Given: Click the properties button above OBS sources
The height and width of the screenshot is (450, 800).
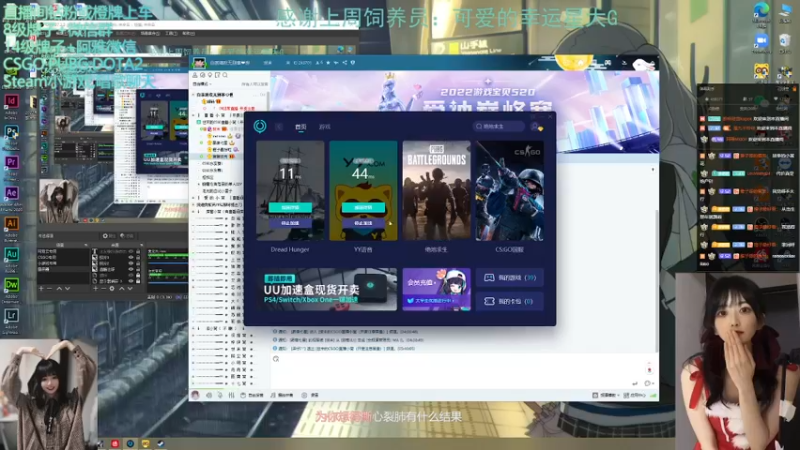Looking at the screenshot, I should click(x=109, y=236).
